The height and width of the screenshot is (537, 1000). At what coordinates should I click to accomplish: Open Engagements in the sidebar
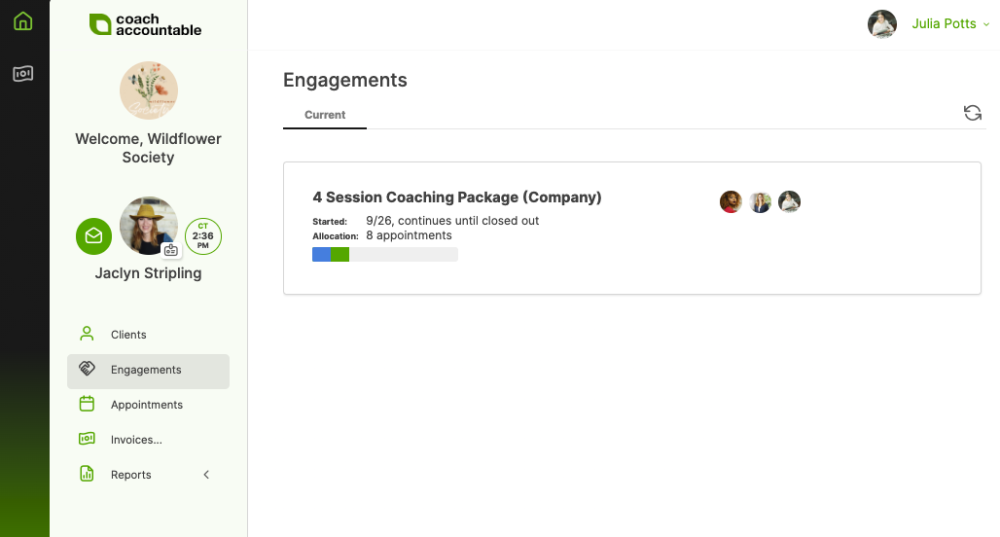click(x=147, y=370)
